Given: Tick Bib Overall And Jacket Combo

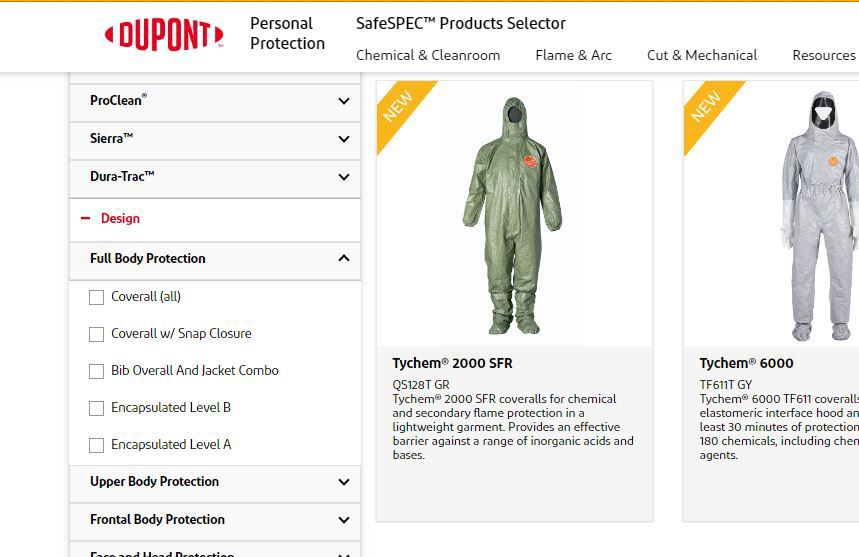Looking at the screenshot, I should pyautogui.click(x=97, y=371).
